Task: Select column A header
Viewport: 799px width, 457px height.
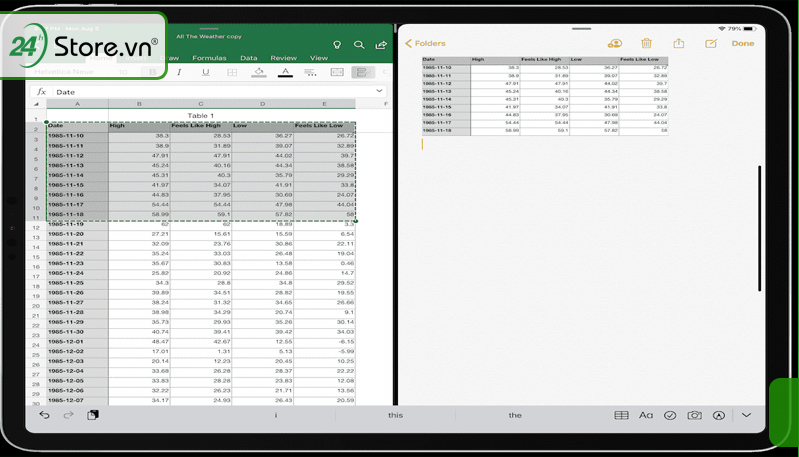Action: point(77,104)
